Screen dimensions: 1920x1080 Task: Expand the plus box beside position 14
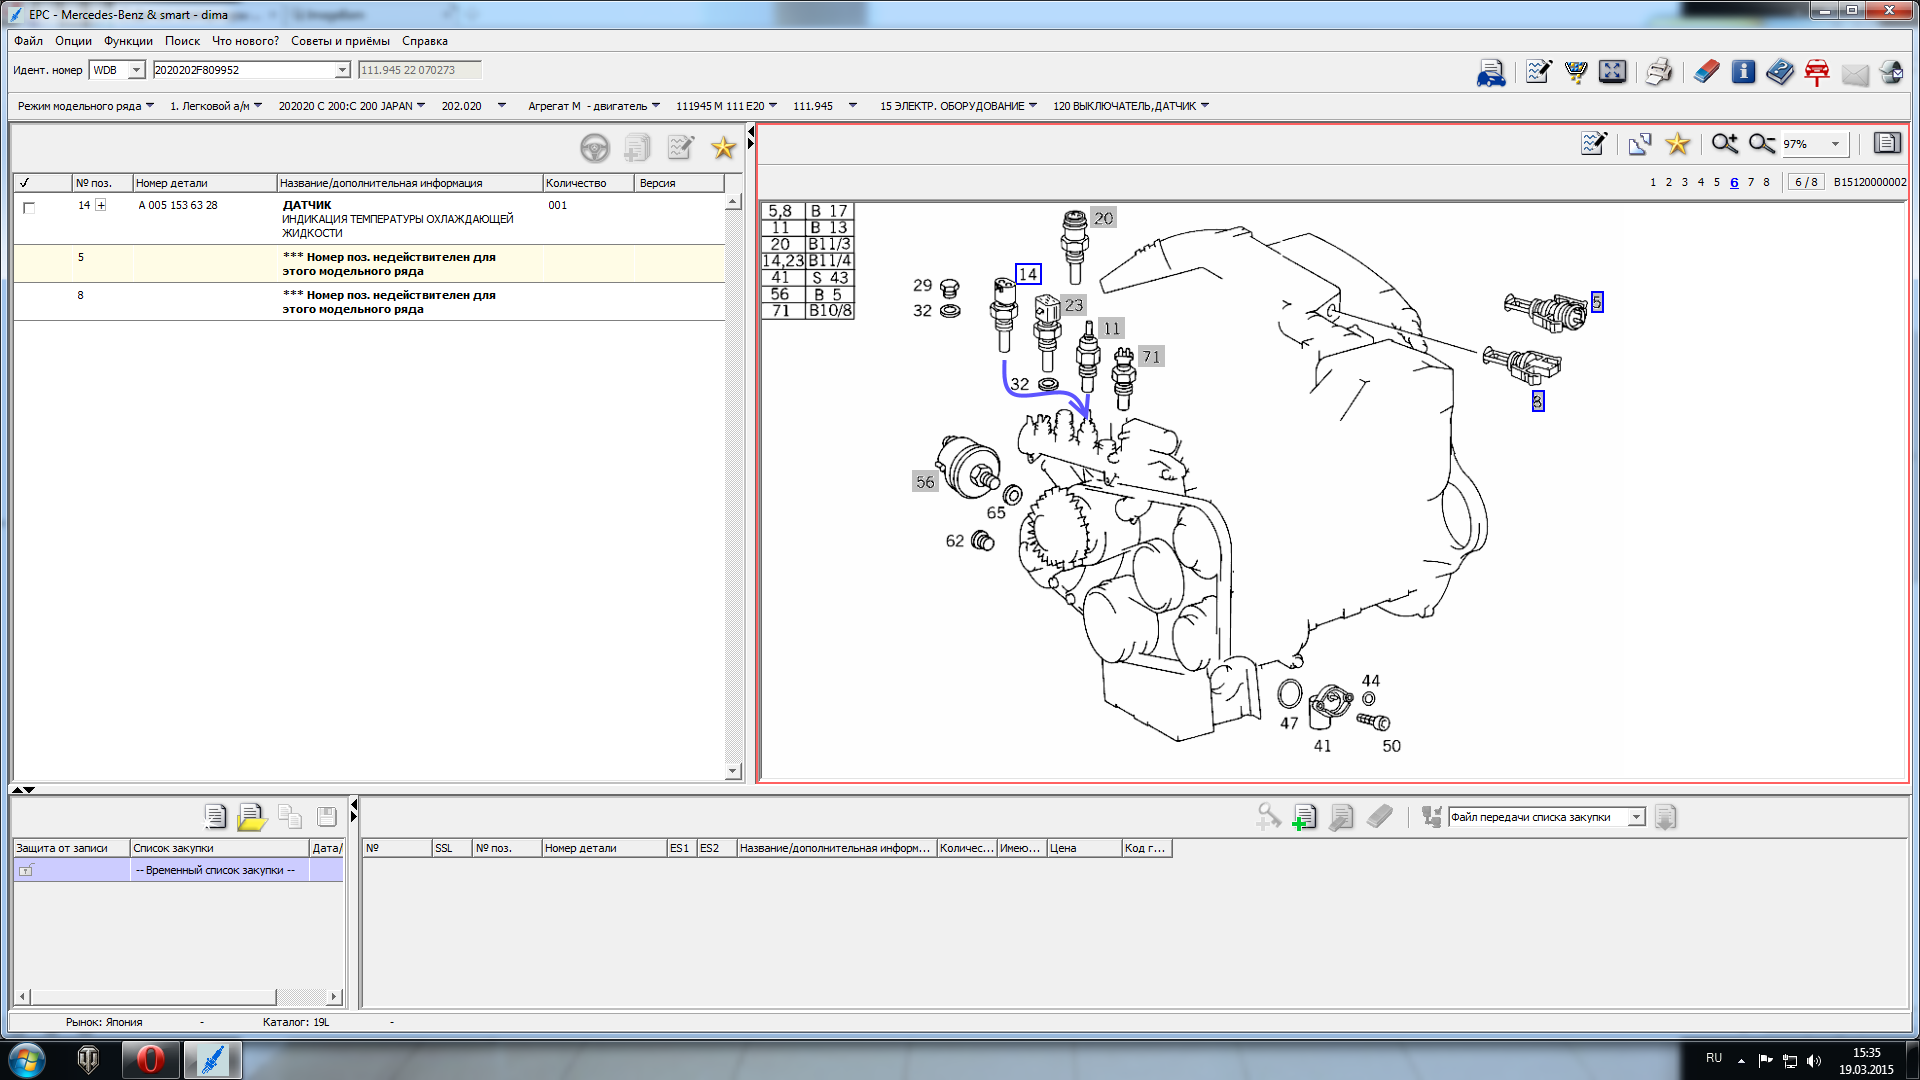[101, 205]
